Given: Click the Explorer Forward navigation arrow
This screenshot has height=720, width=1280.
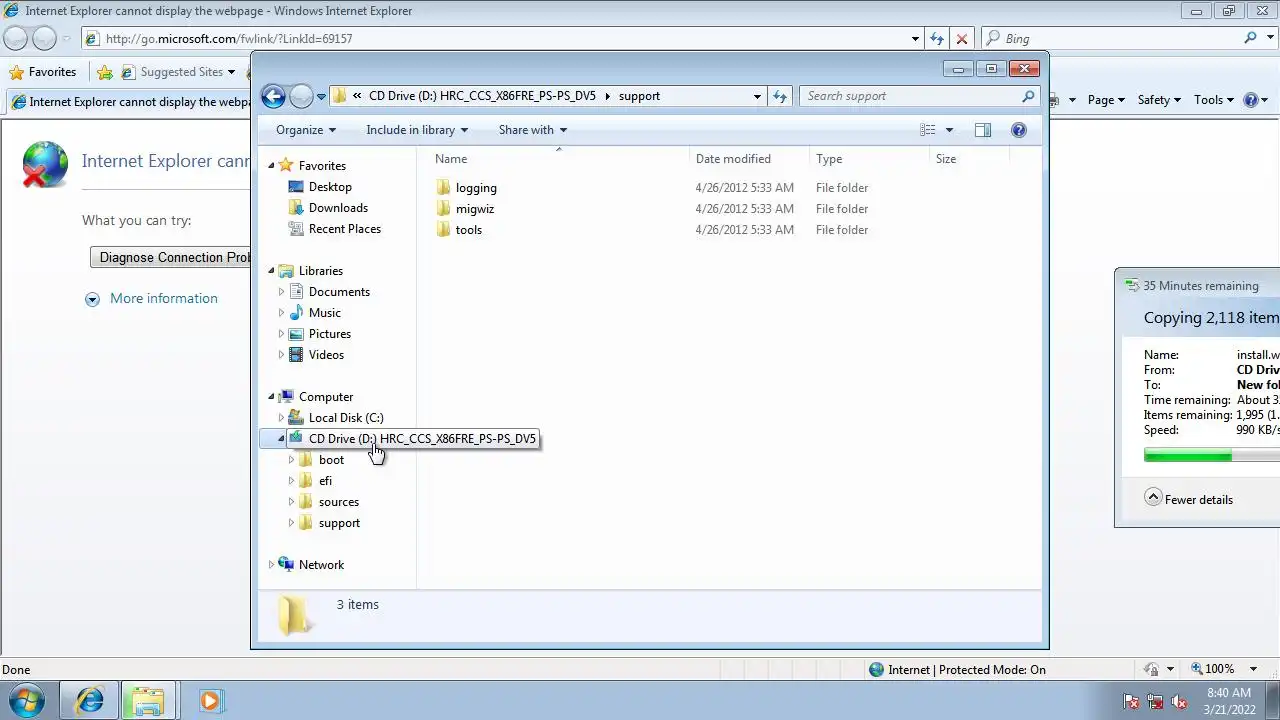Looking at the screenshot, I should tap(301, 96).
